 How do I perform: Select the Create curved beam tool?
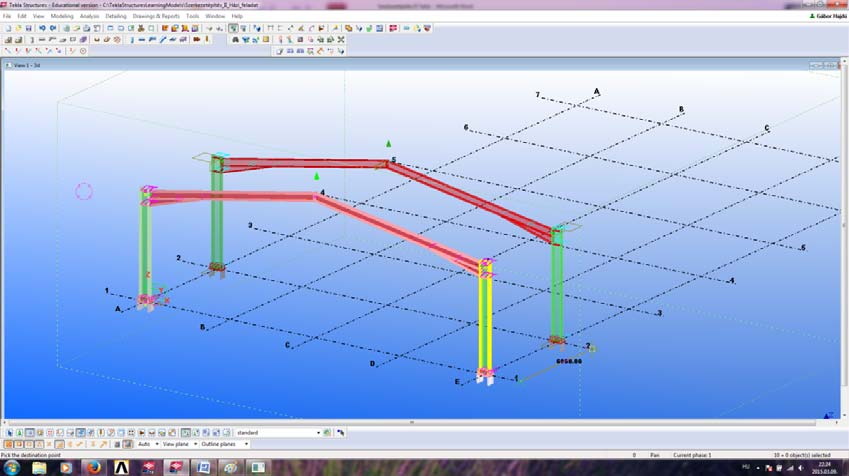point(162,40)
